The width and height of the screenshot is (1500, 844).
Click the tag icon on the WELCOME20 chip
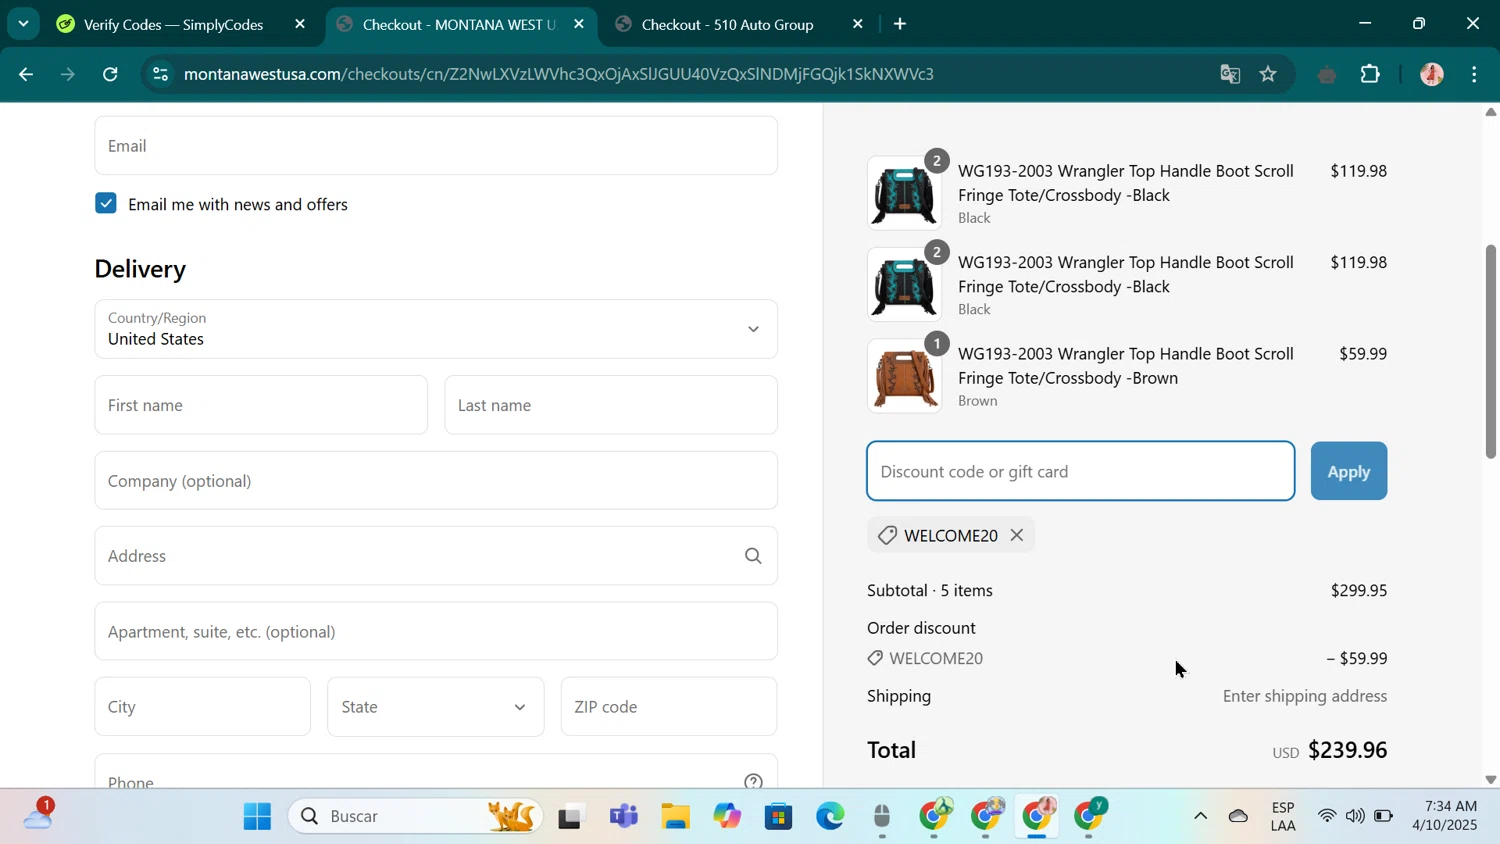pyautogui.click(x=887, y=535)
